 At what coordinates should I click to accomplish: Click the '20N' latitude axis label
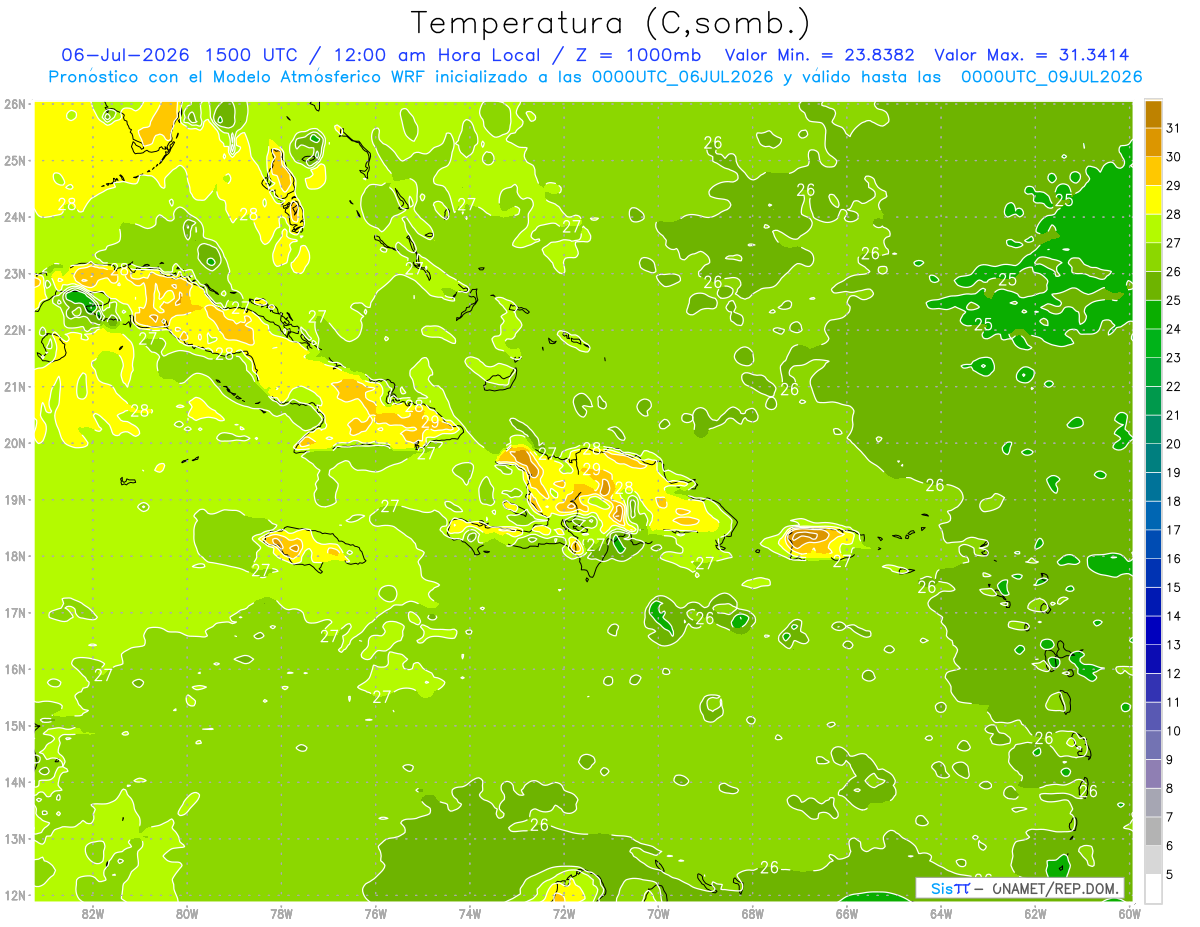(14, 443)
